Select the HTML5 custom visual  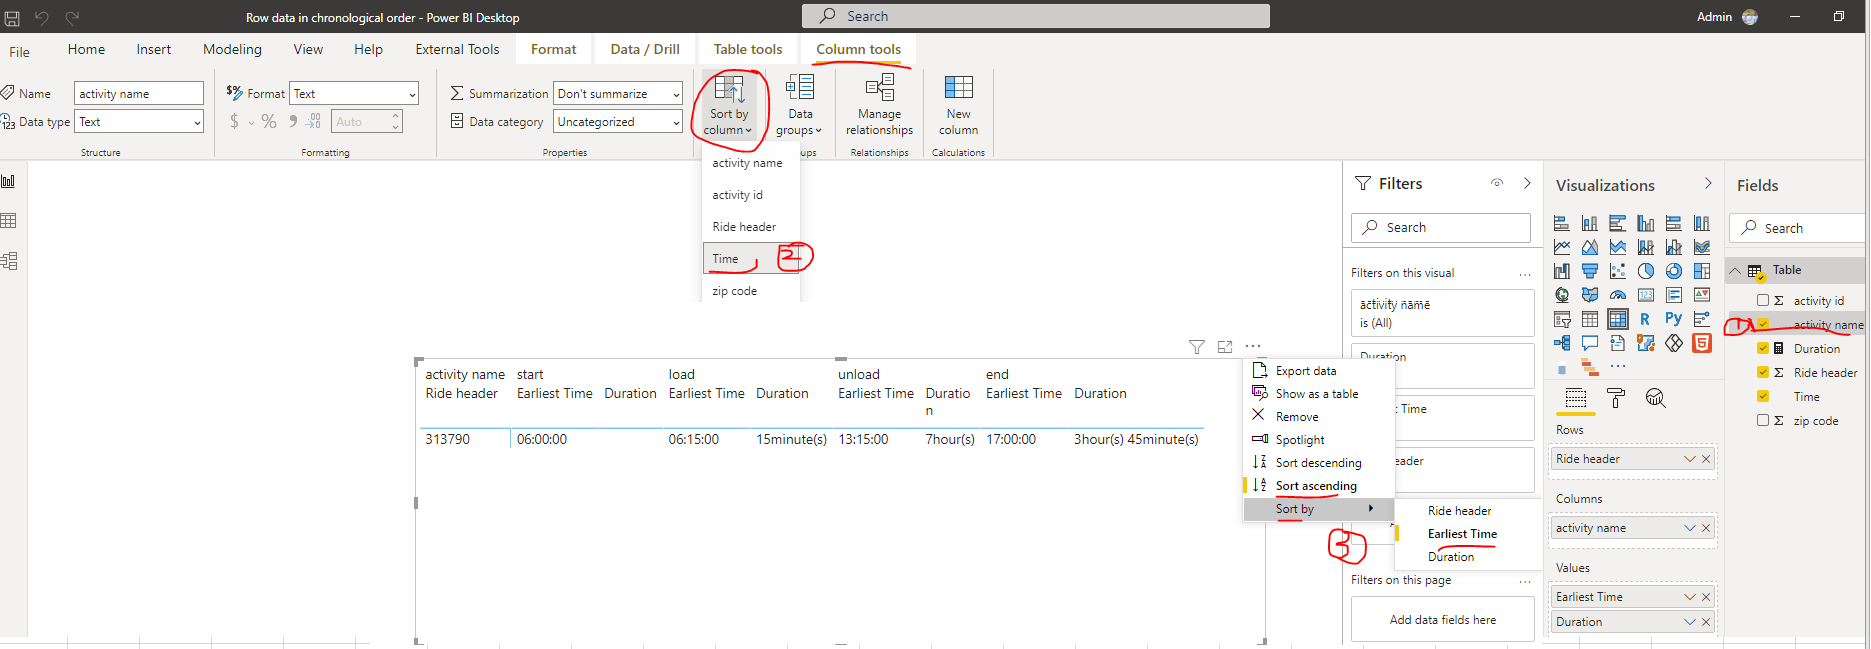coord(1702,343)
